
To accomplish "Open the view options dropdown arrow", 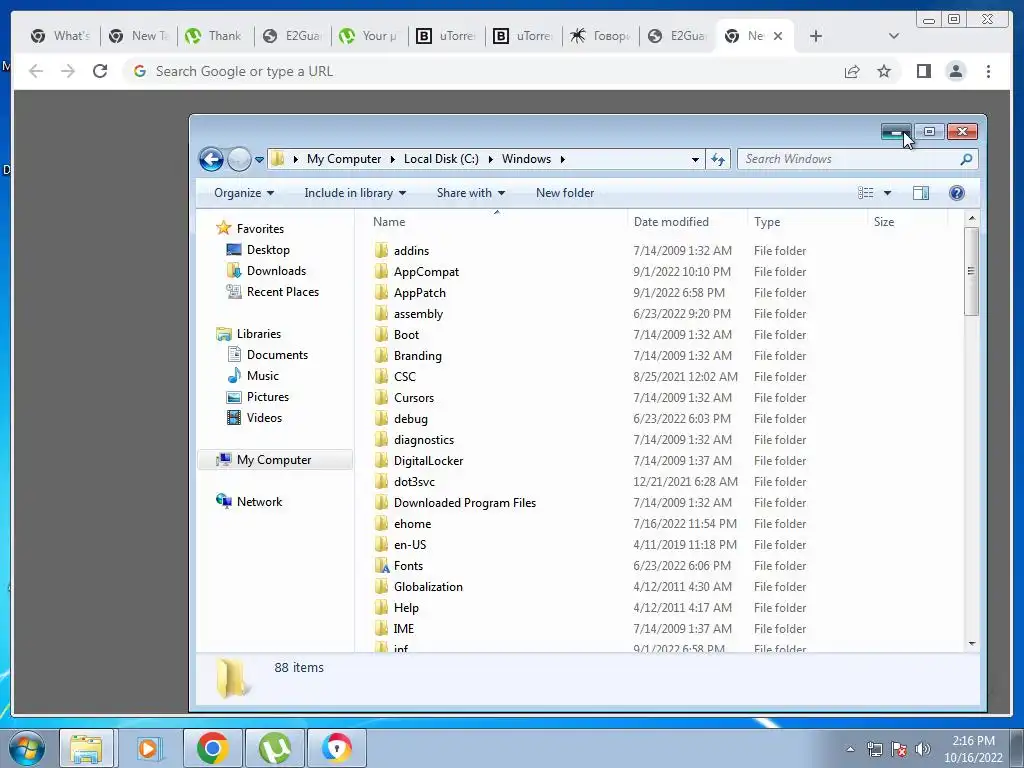I will tap(887, 193).
